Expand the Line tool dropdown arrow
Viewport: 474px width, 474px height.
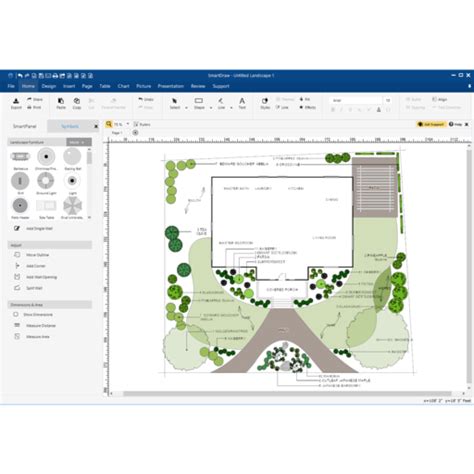(231, 108)
